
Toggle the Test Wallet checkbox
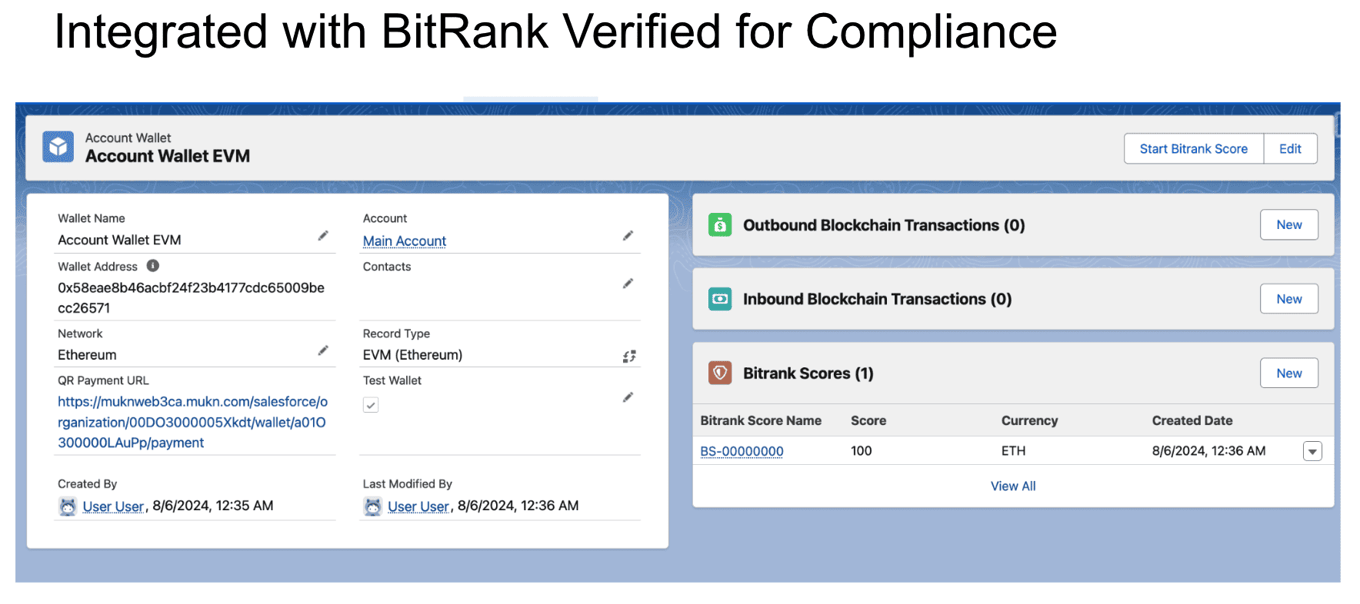(x=371, y=405)
